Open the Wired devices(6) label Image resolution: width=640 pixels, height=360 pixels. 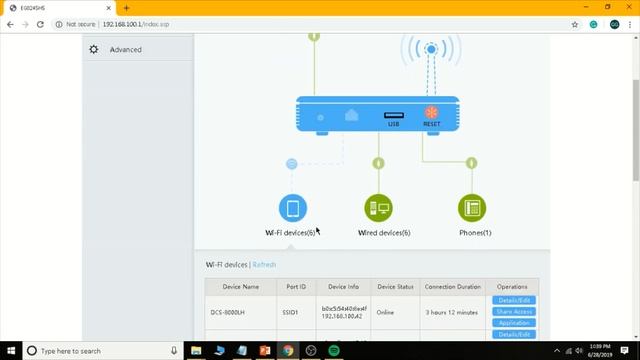384,233
